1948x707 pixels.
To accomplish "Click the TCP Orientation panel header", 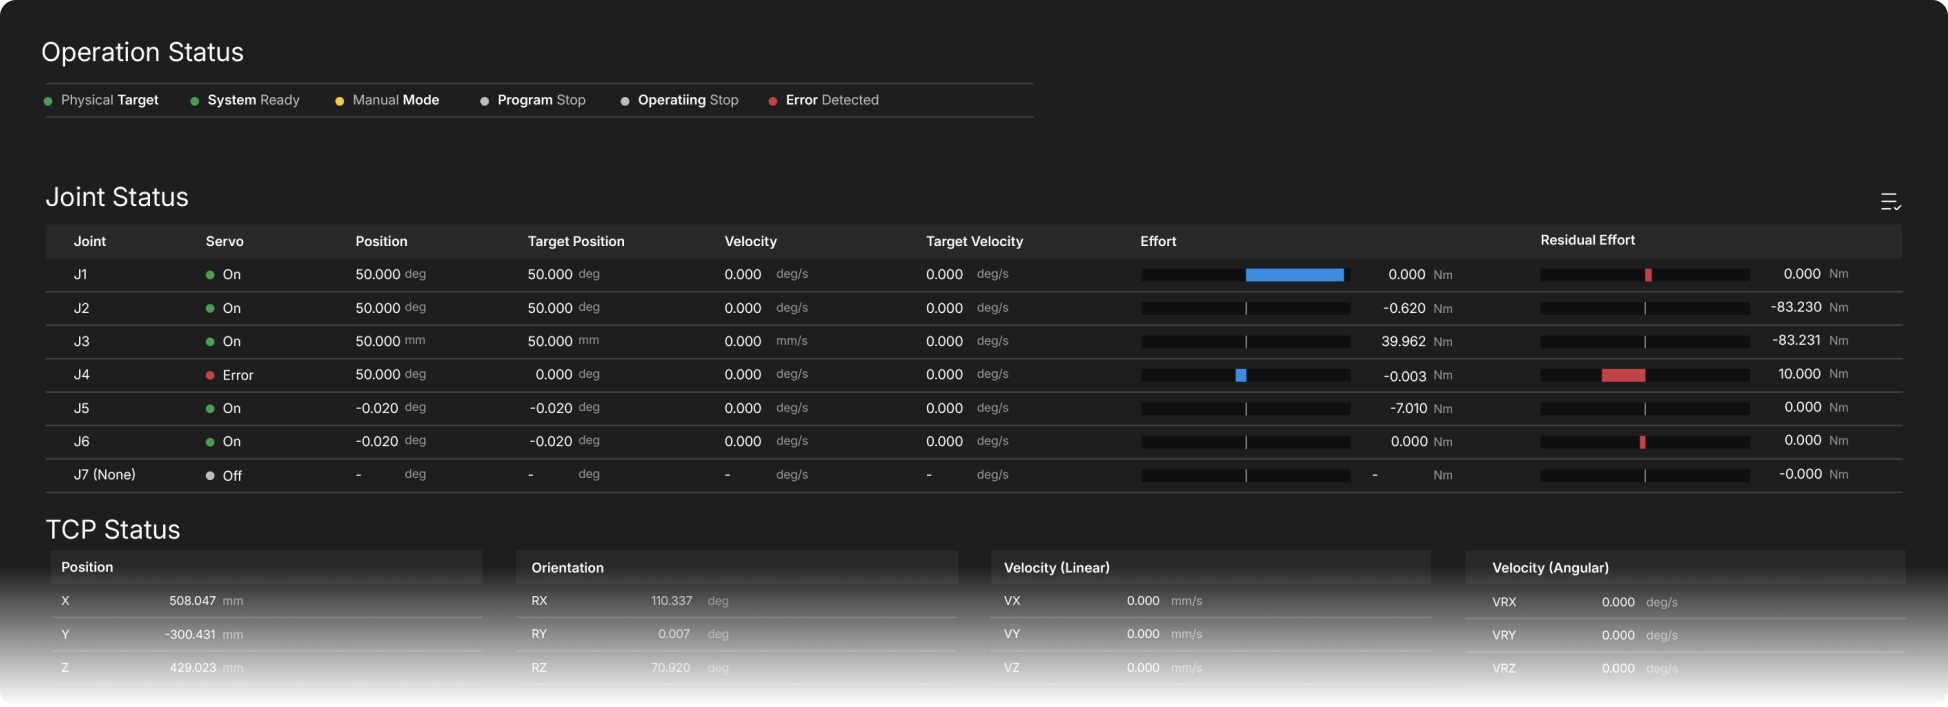I will click(x=737, y=567).
